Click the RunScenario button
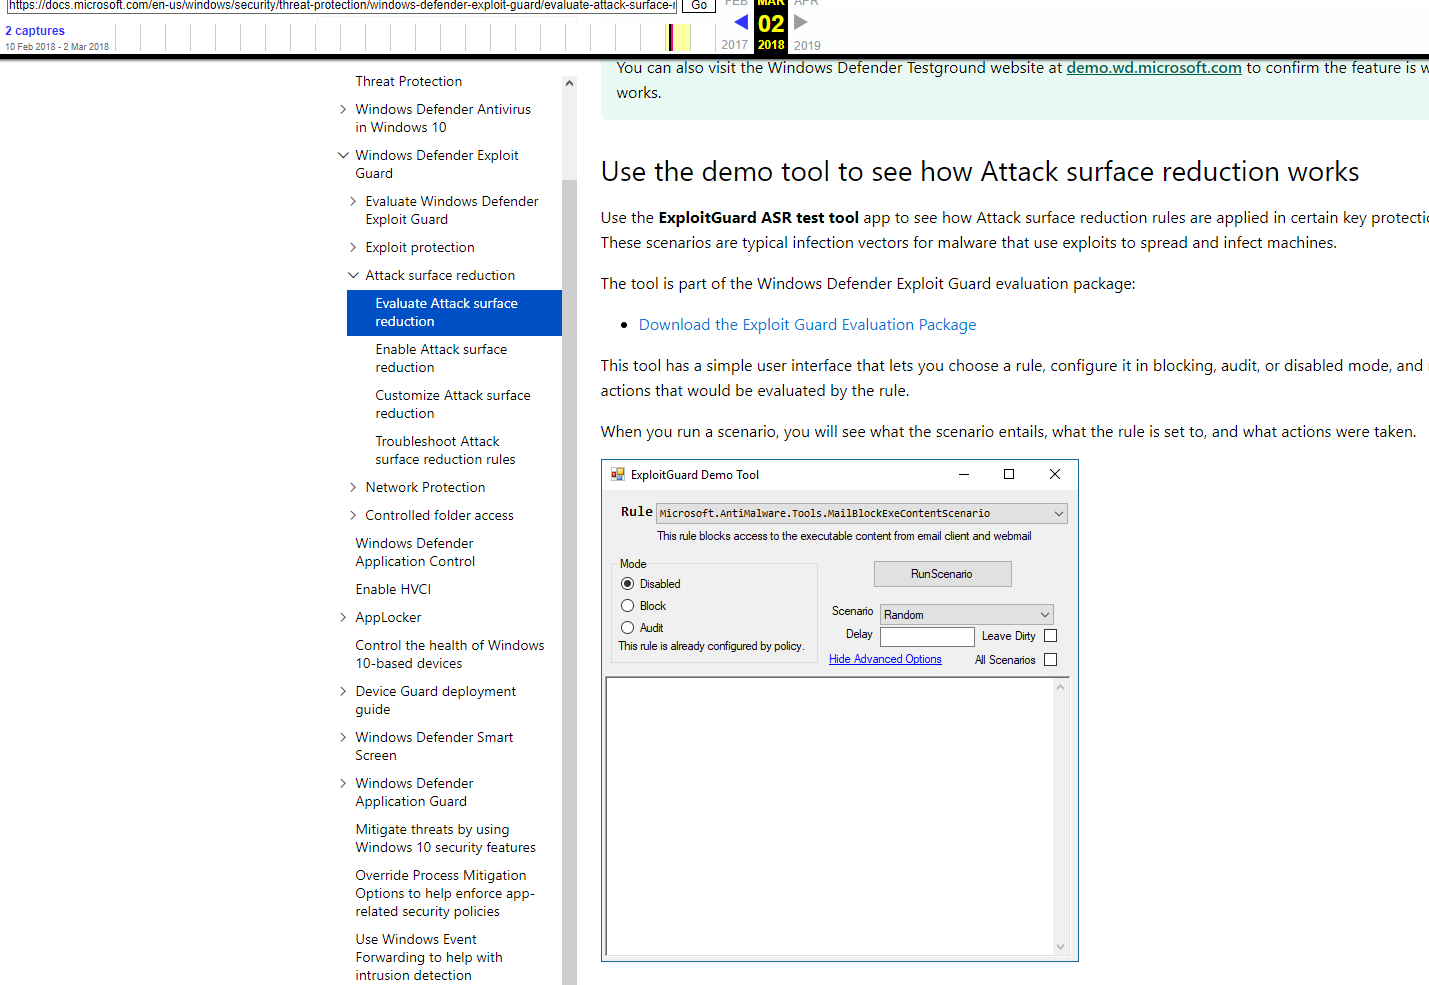1429x985 pixels. click(942, 574)
